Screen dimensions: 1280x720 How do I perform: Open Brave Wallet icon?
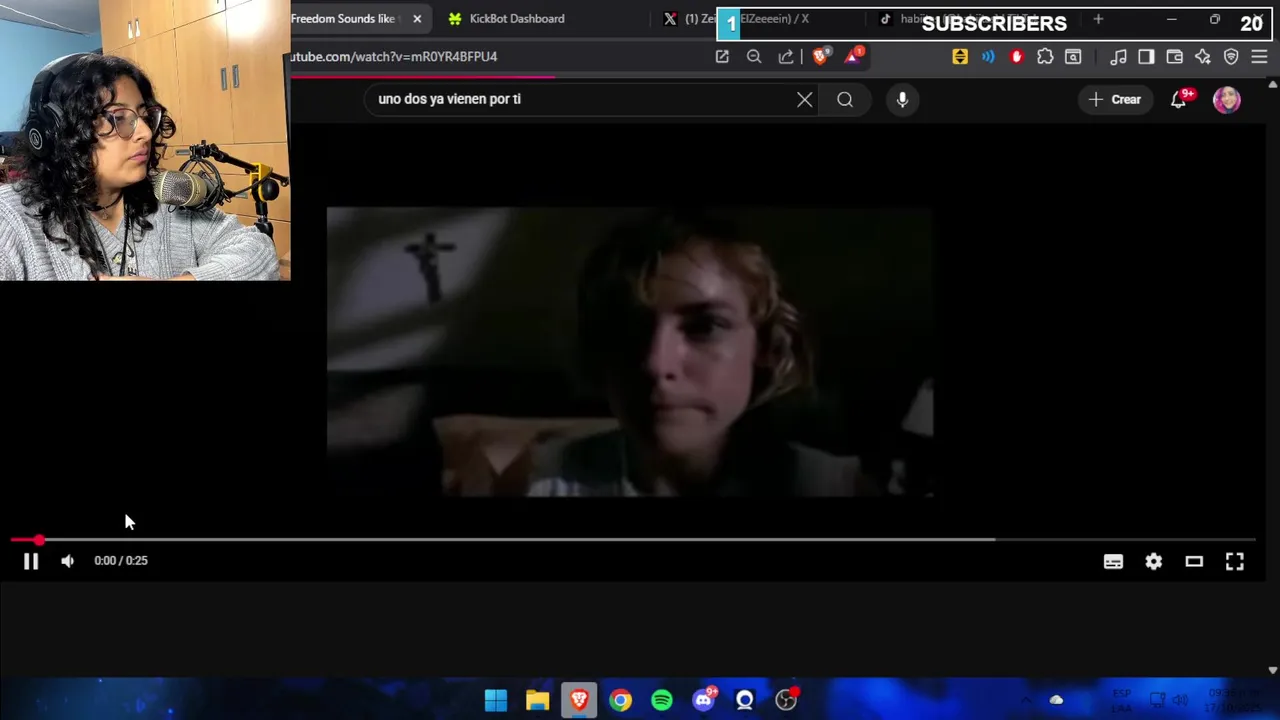tap(1175, 57)
